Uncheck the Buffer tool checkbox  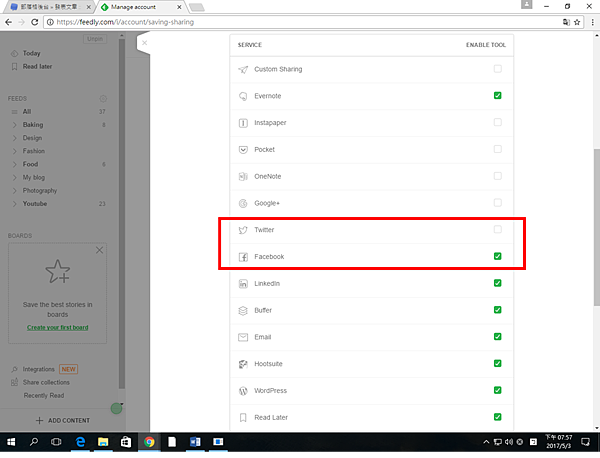[497, 310]
